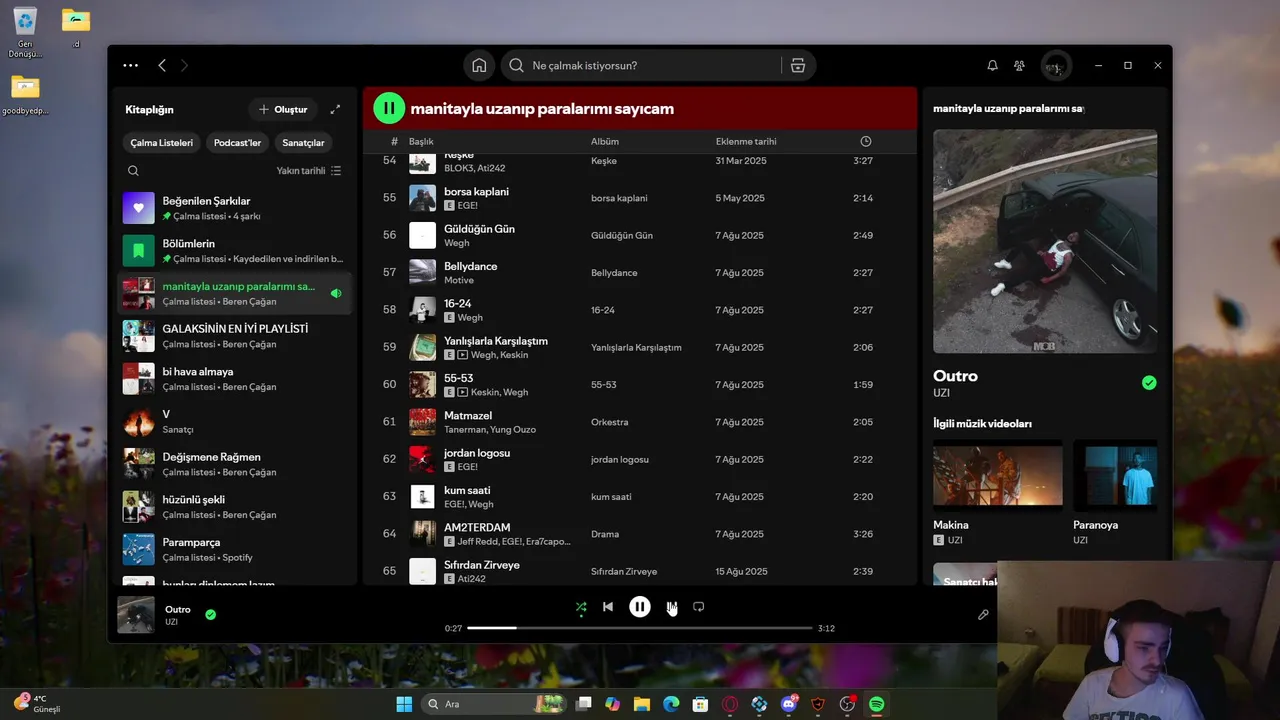Open the profile avatar menu

(x=1055, y=66)
